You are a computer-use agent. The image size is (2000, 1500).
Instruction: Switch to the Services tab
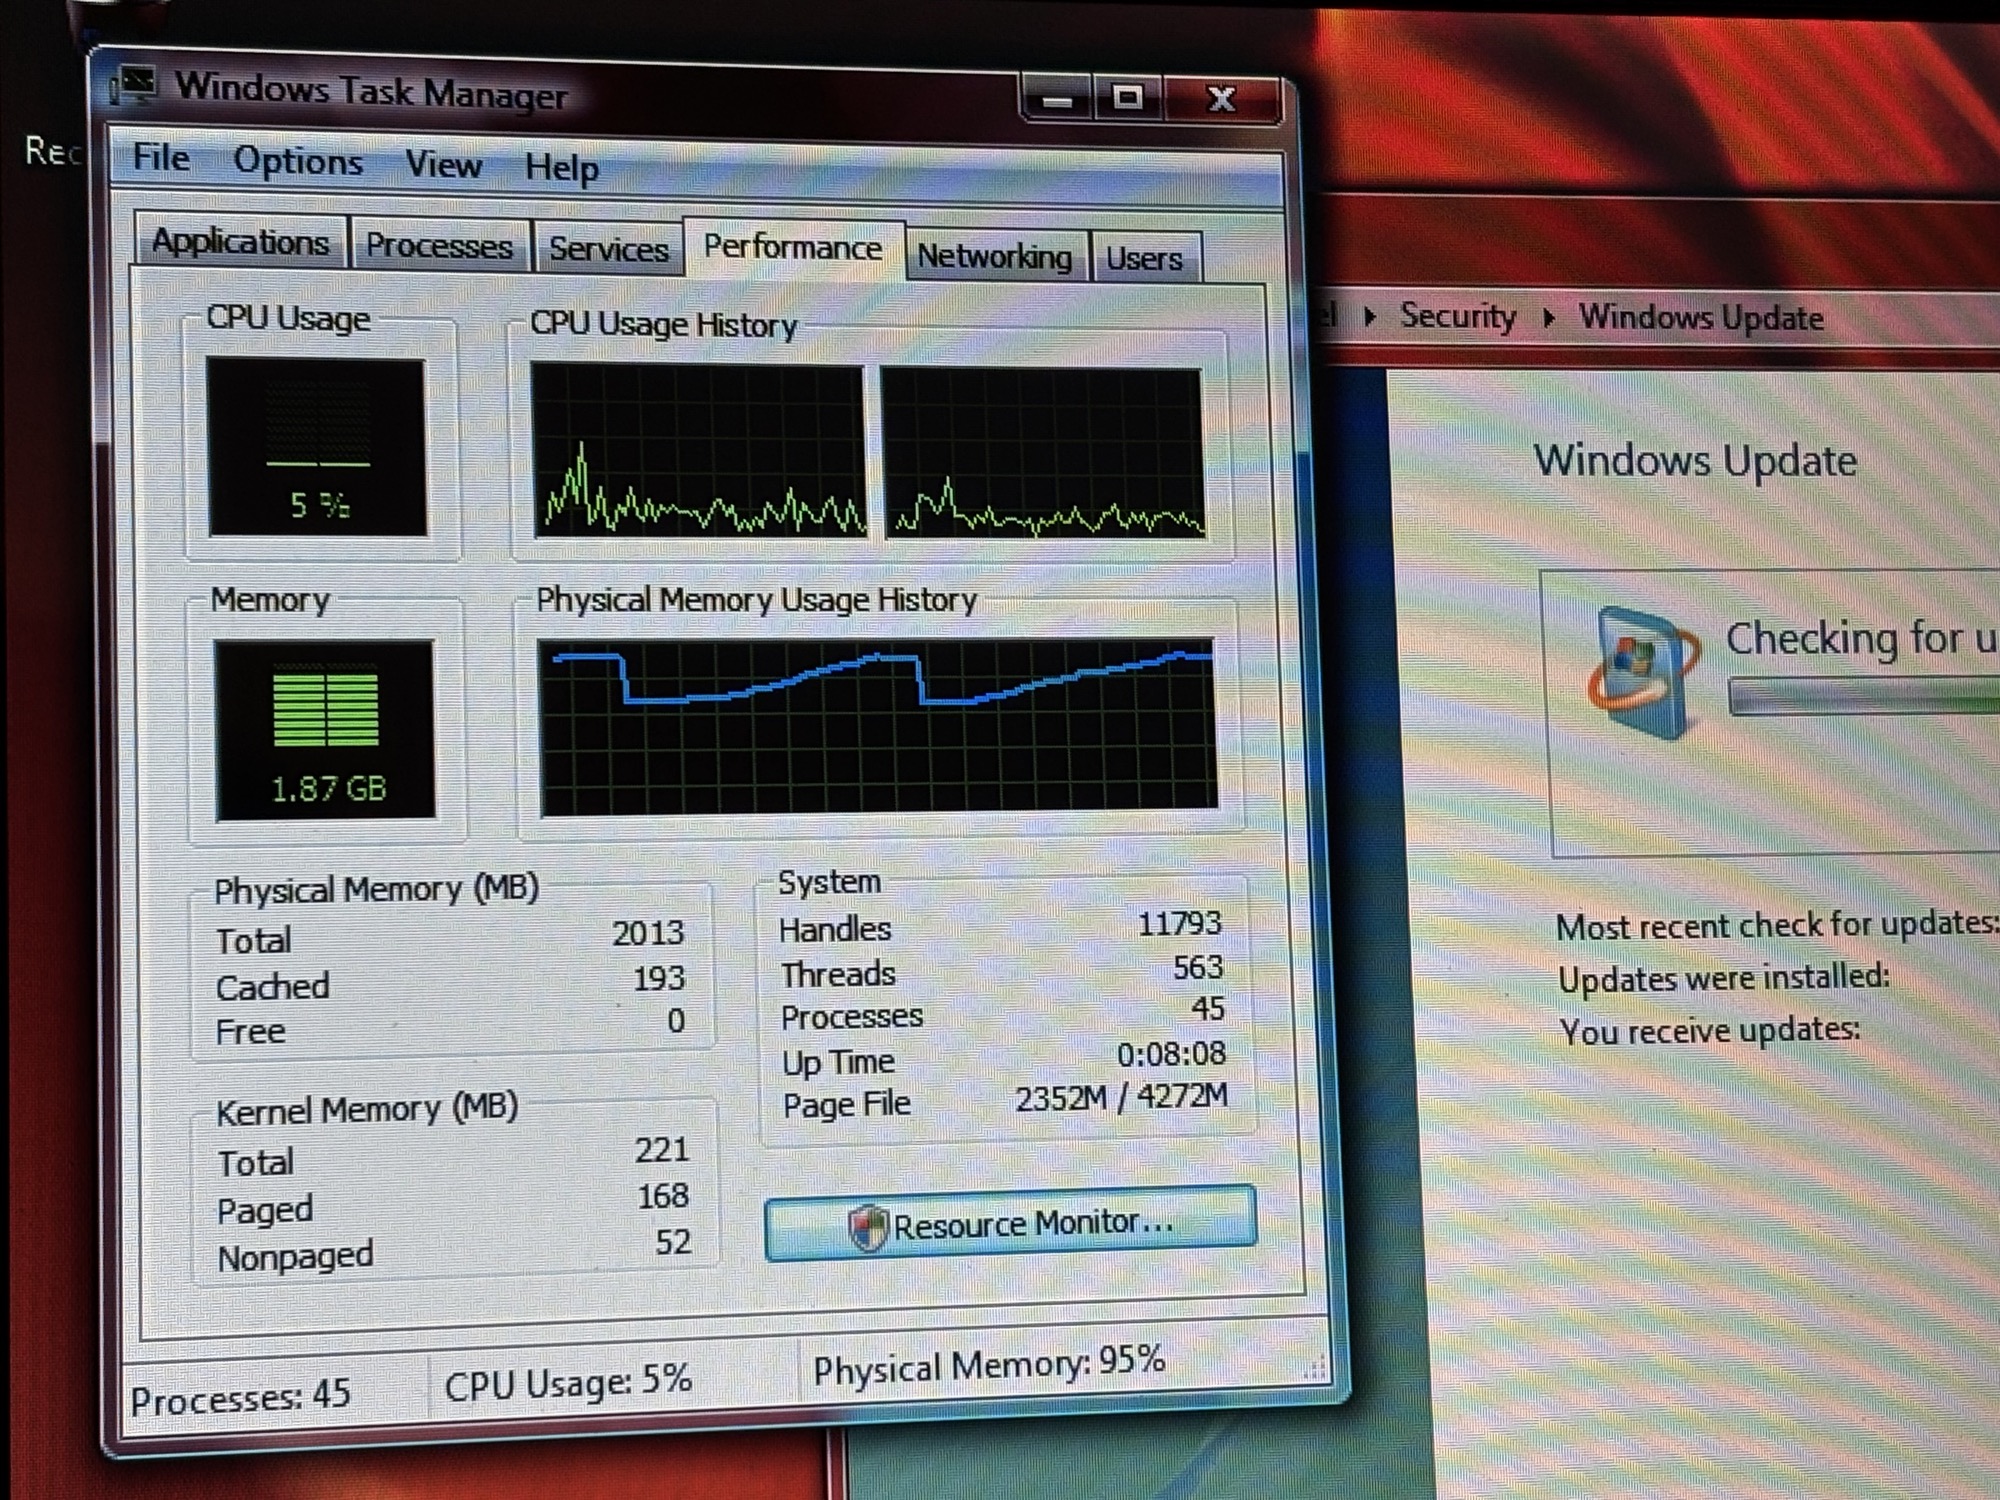pyautogui.click(x=608, y=249)
